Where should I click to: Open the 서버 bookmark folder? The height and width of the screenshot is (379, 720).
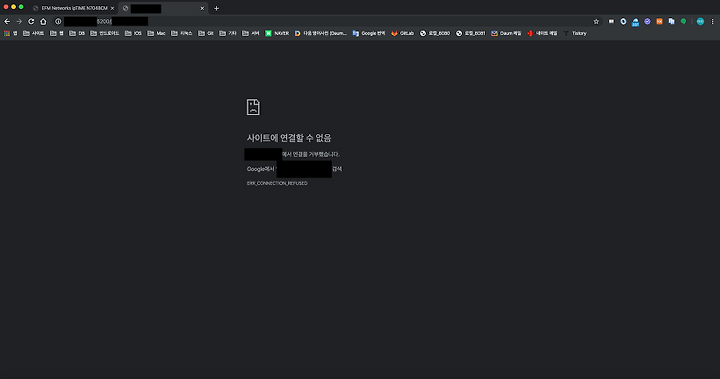(x=251, y=33)
